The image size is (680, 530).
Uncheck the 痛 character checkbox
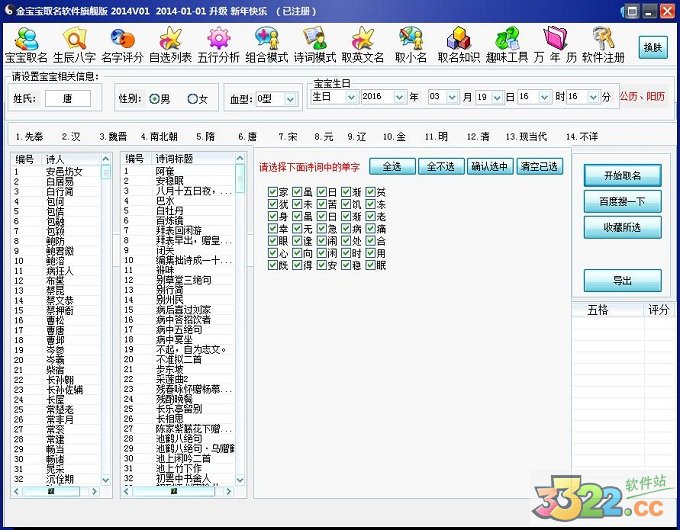click(370, 228)
